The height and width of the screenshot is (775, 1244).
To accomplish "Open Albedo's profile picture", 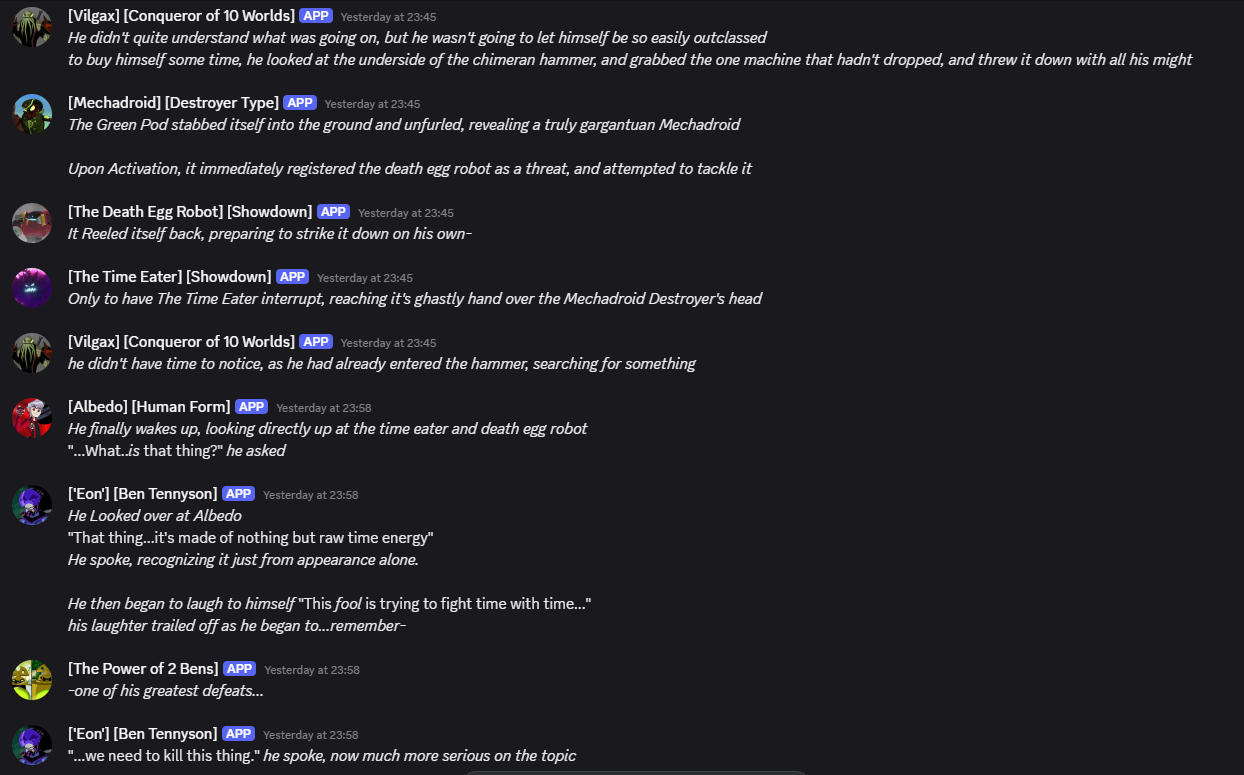I will click(x=32, y=418).
